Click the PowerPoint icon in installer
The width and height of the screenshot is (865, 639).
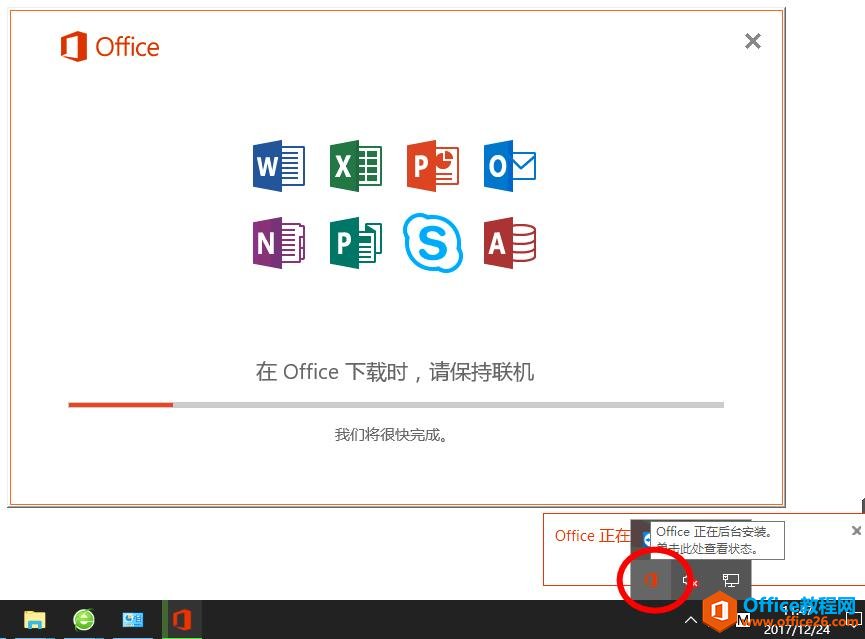pyautogui.click(x=432, y=166)
